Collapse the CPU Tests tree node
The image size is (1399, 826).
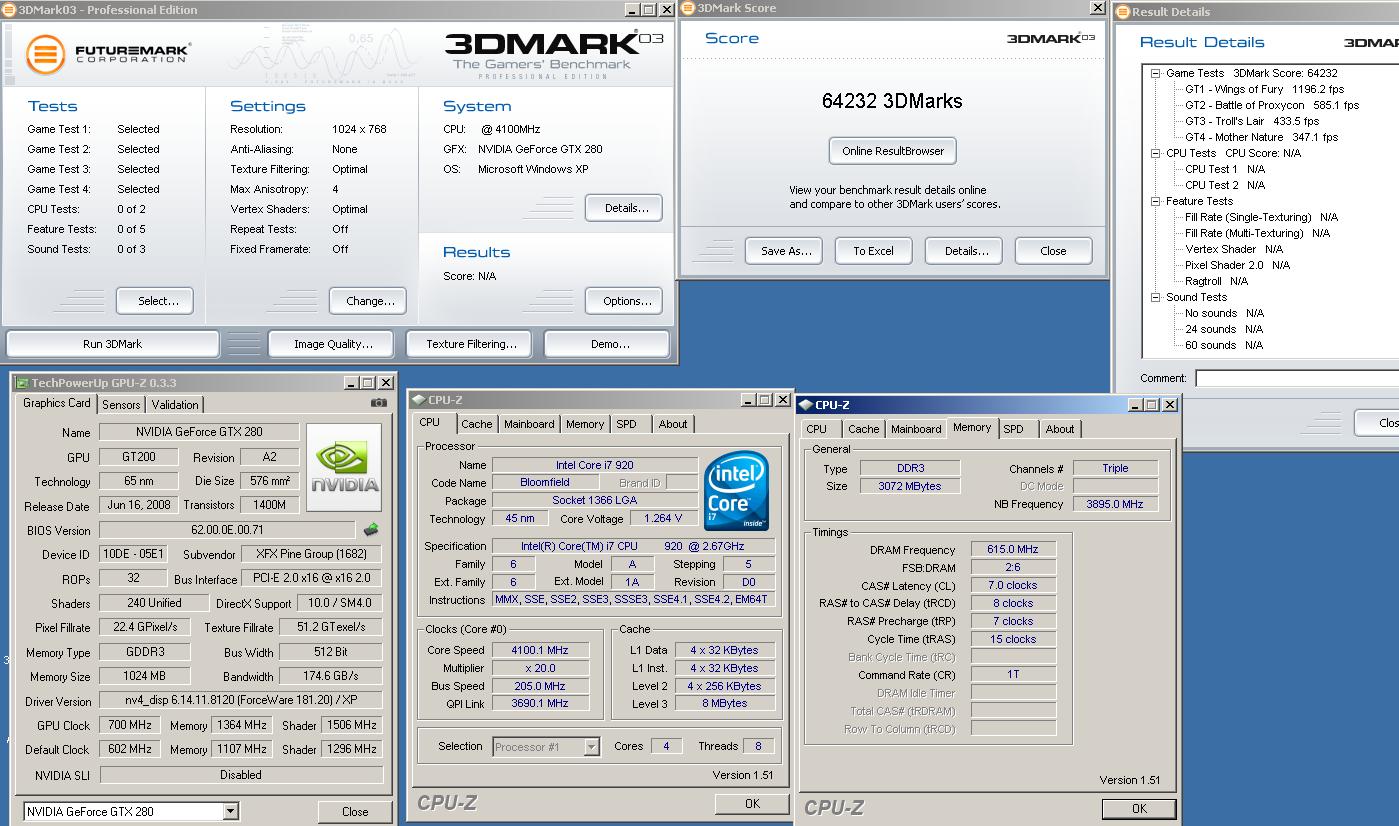click(x=1155, y=153)
